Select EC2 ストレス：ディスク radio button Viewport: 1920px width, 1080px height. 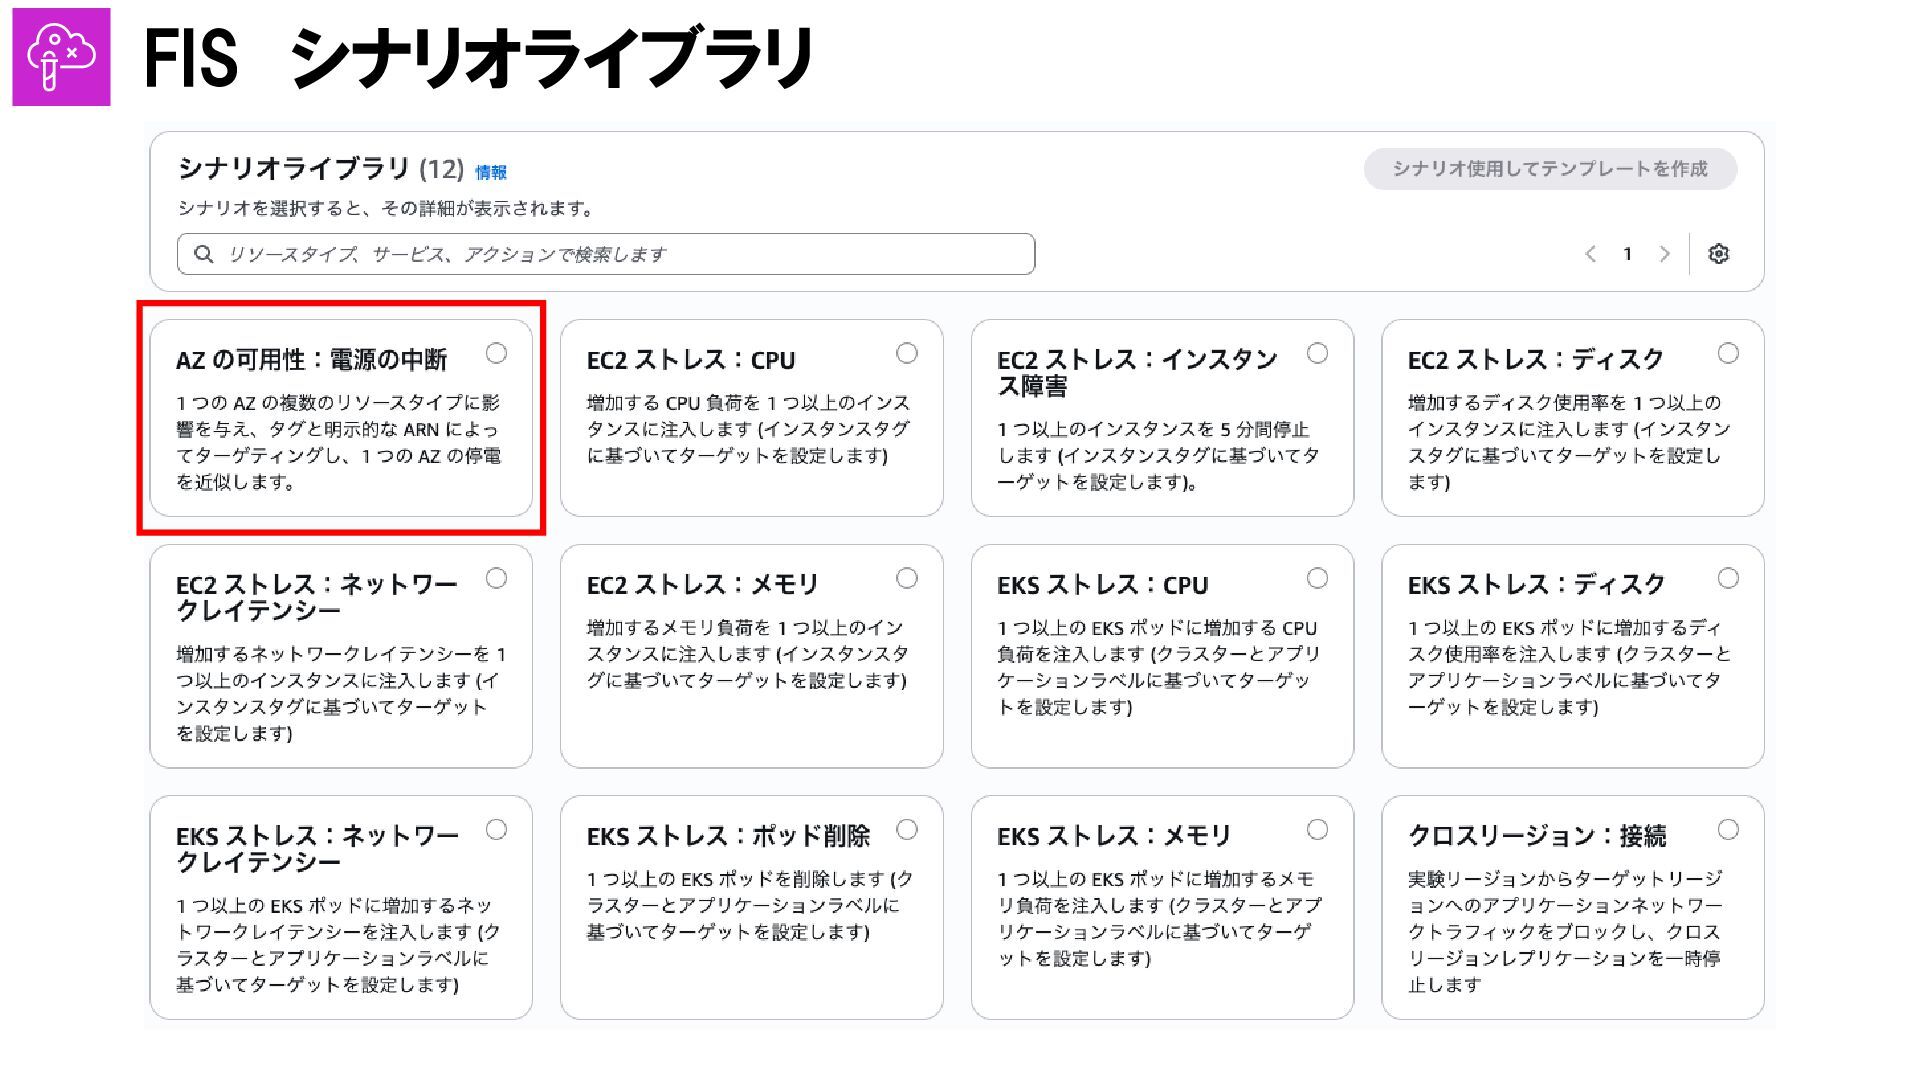tap(1728, 353)
